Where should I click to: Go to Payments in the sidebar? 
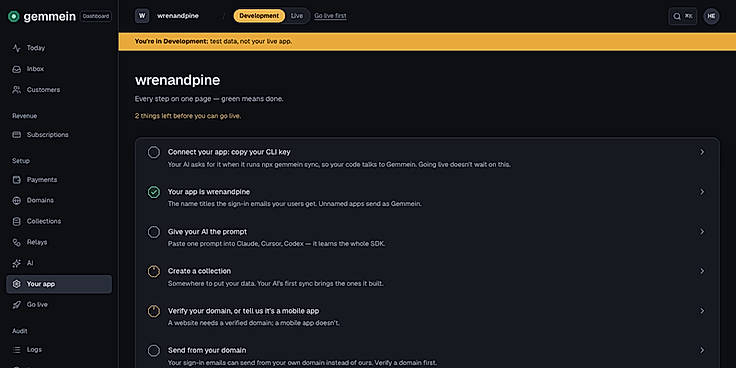(59, 180)
